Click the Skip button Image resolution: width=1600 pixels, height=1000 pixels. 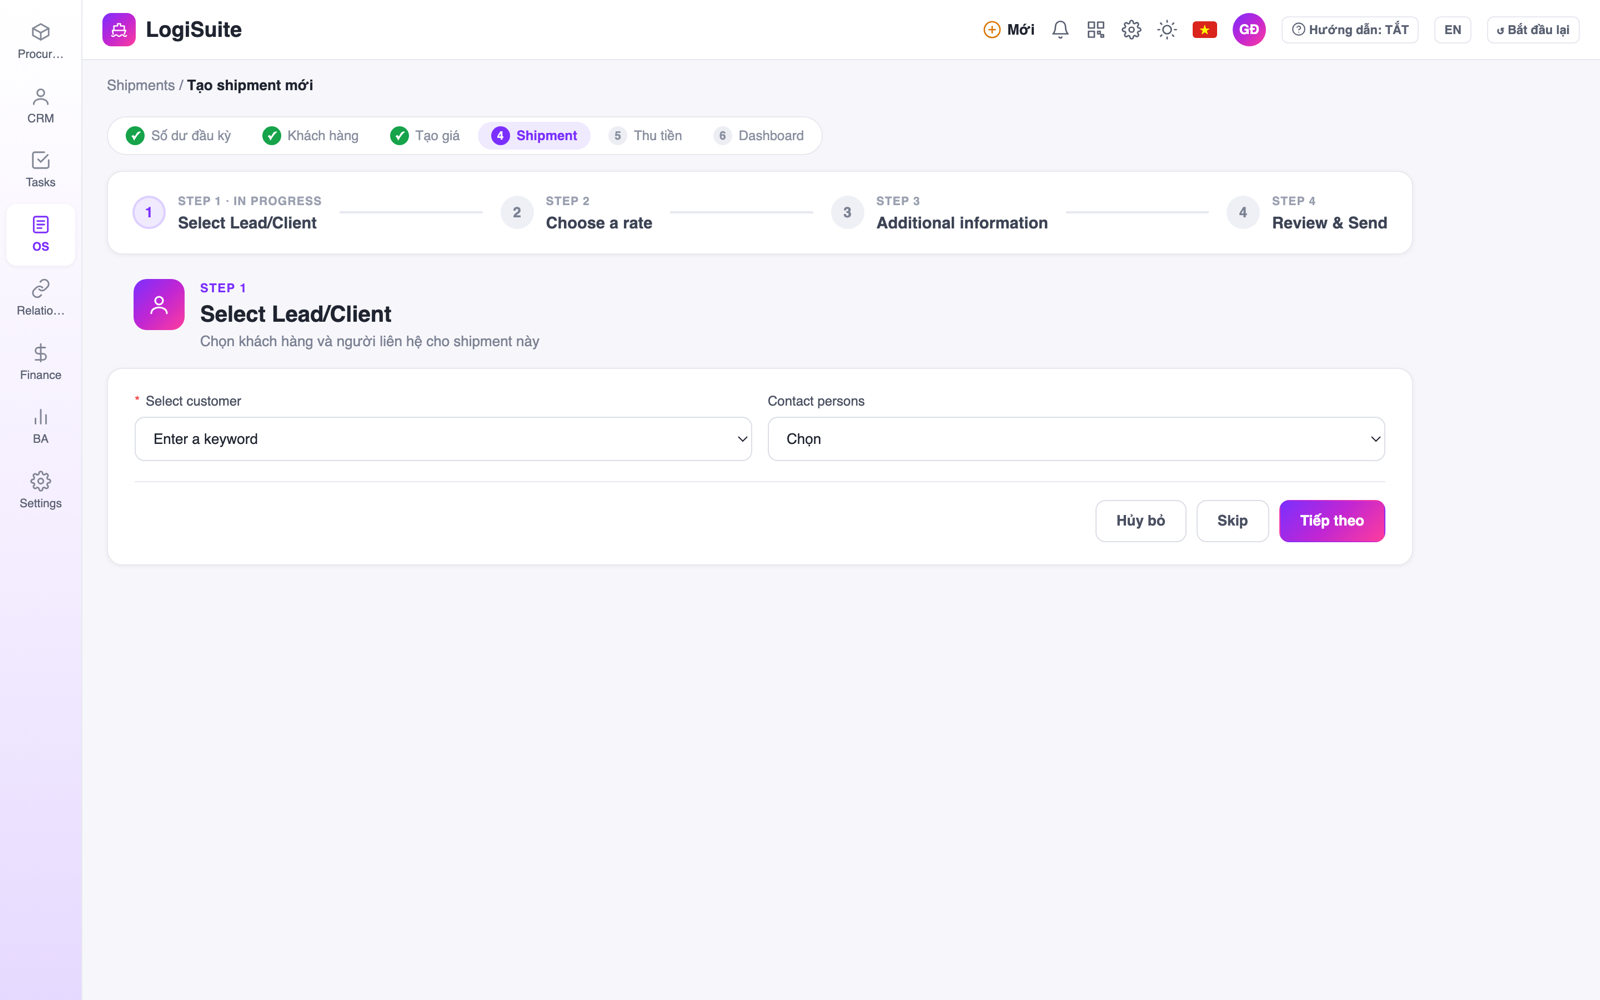pos(1232,521)
